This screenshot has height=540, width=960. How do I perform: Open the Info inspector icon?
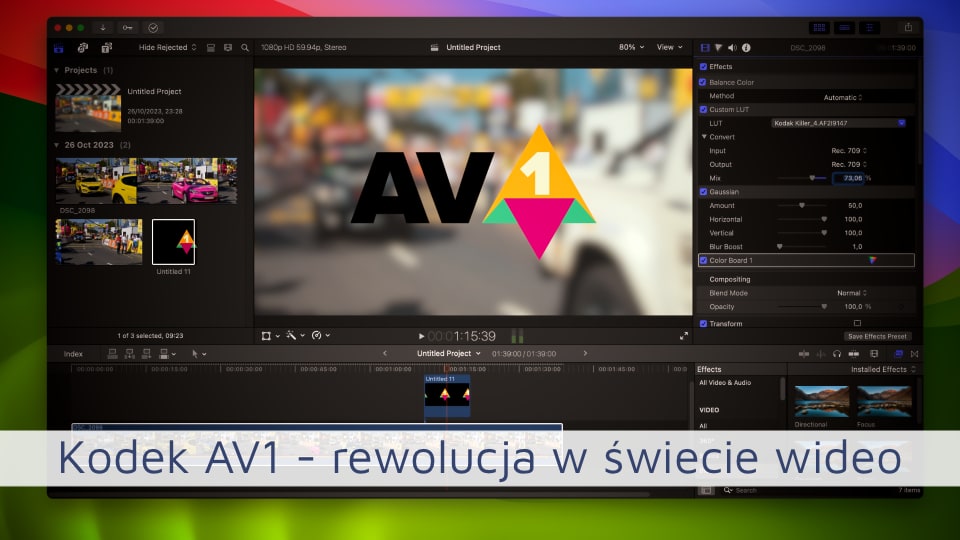tap(746, 47)
